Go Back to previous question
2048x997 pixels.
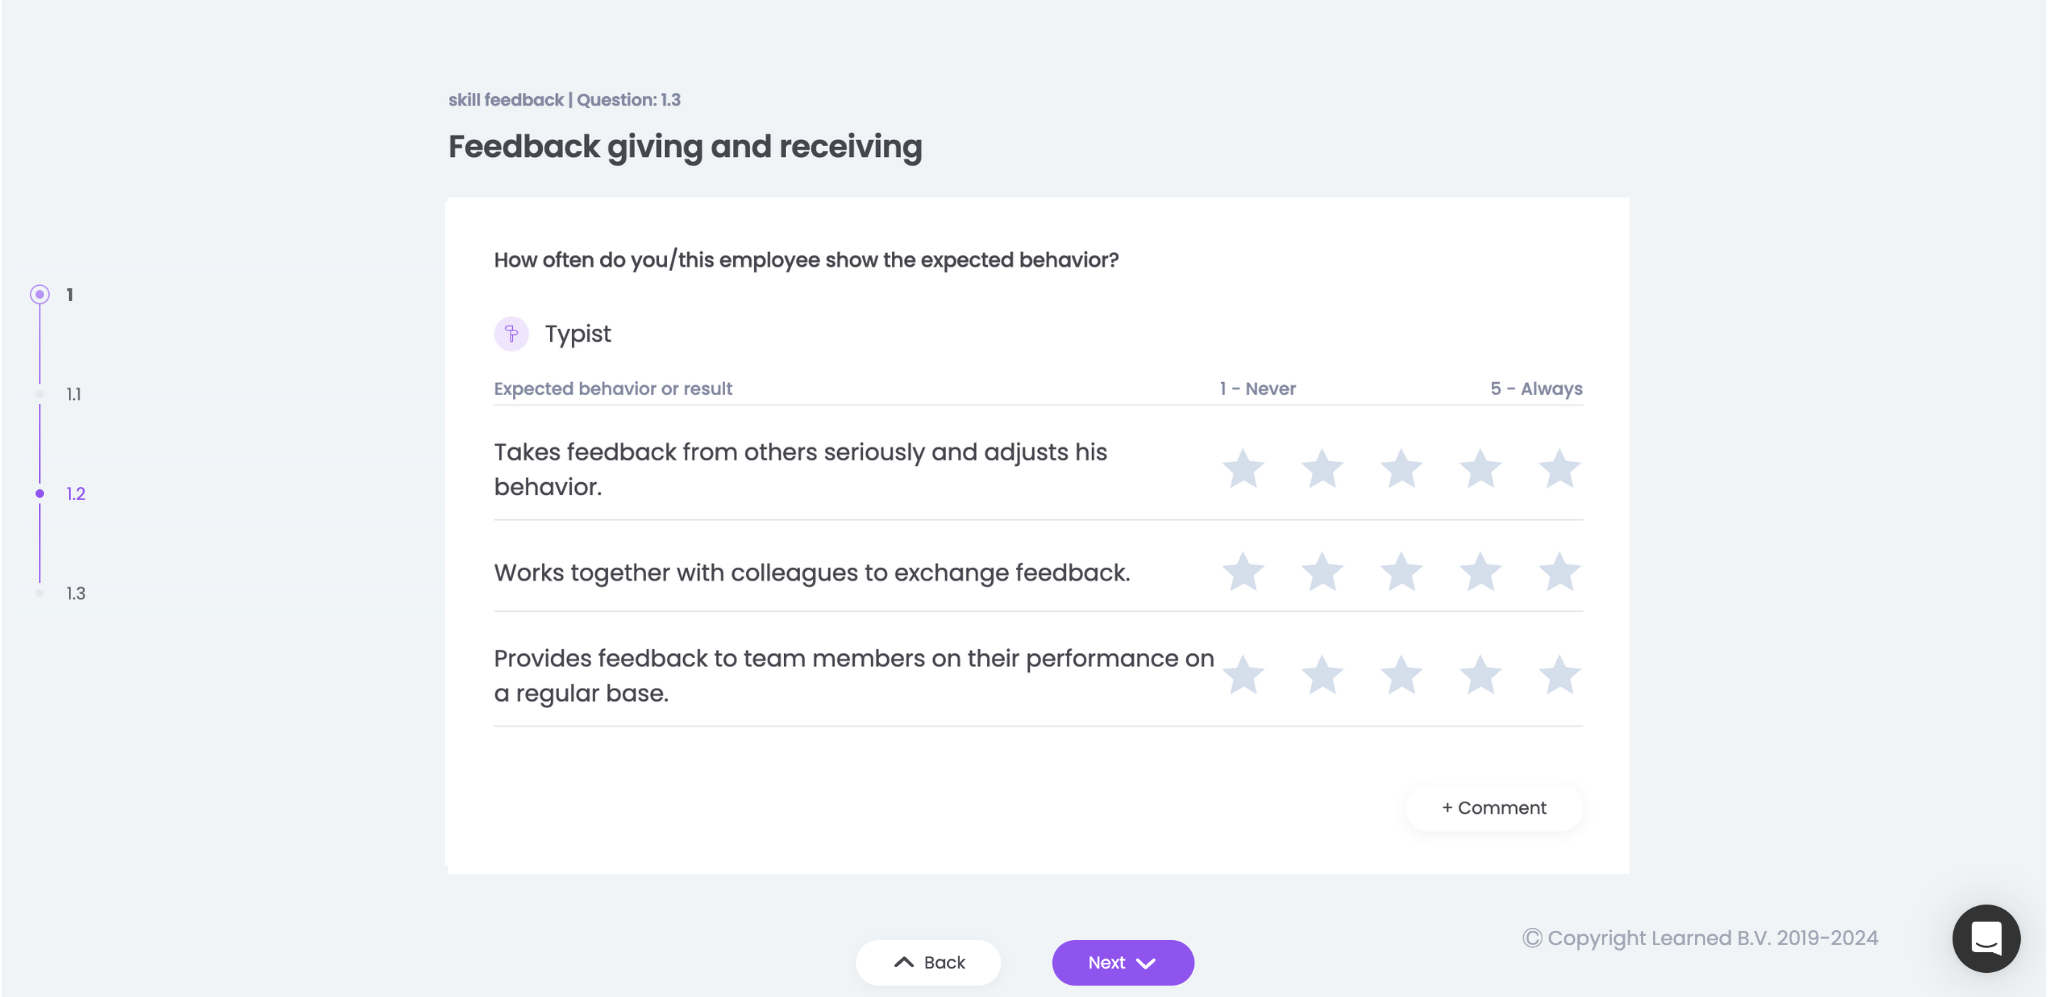click(x=928, y=962)
